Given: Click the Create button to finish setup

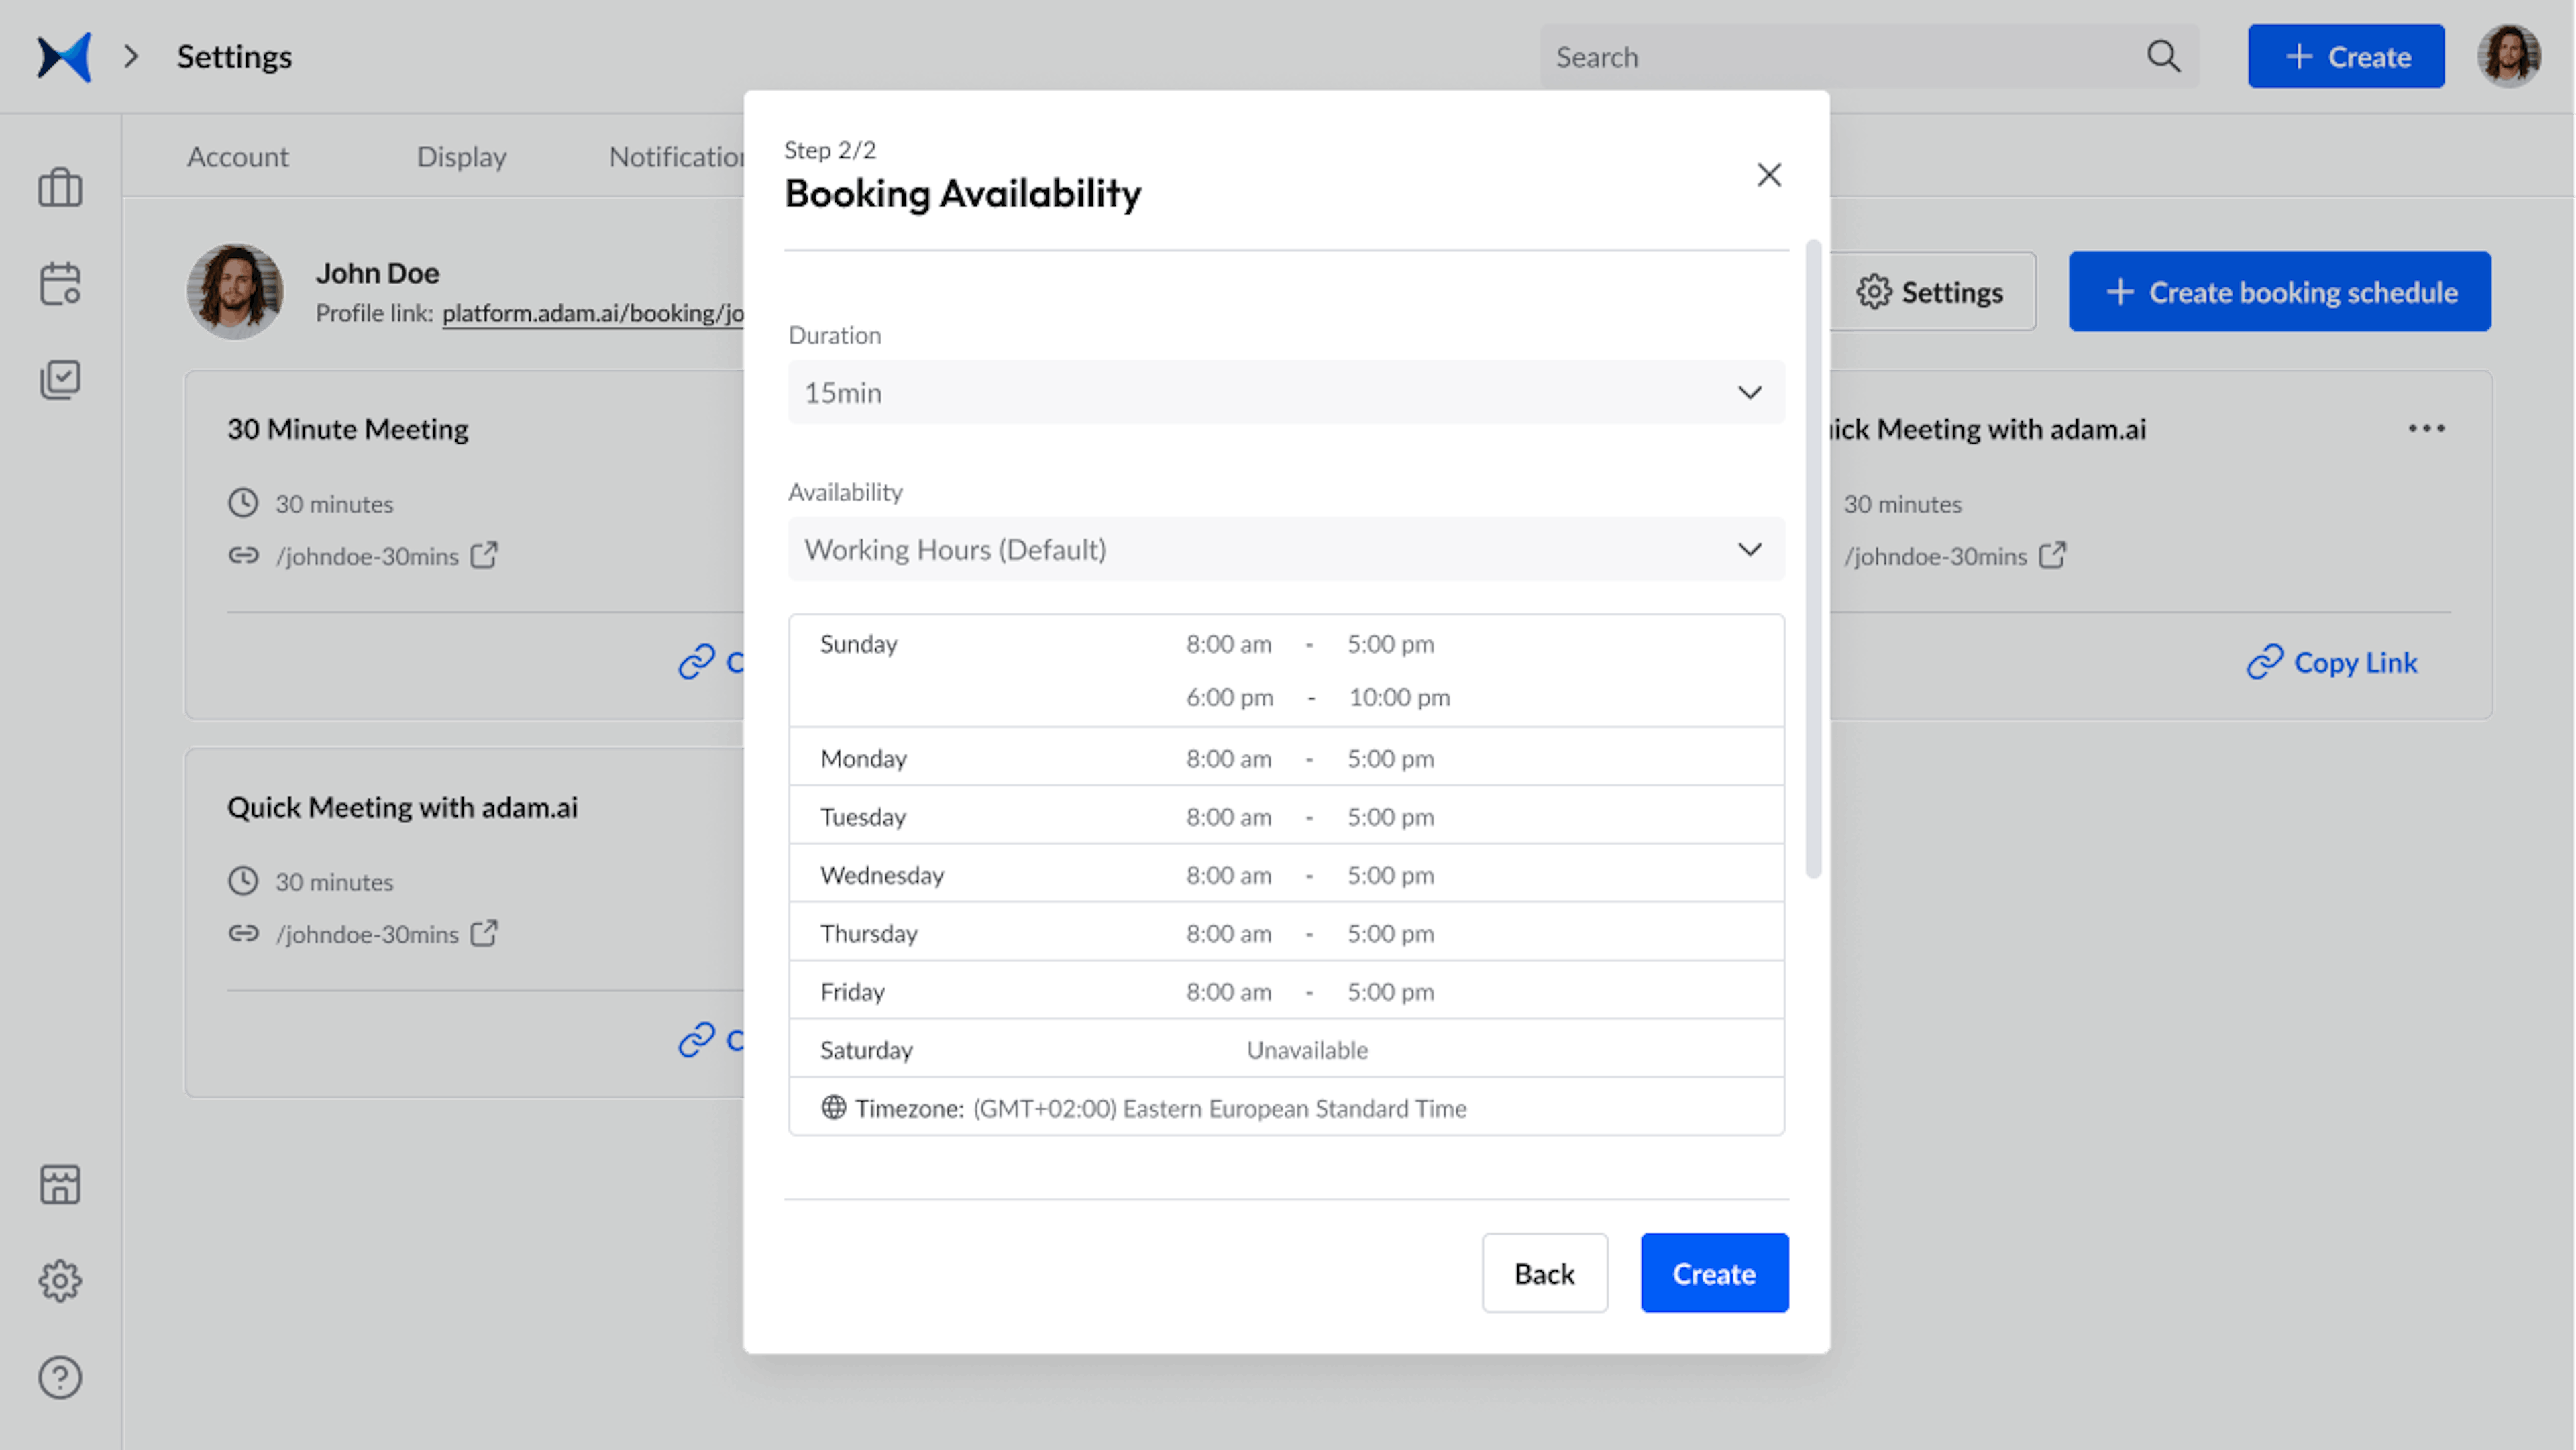Looking at the screenshot, I should coord(1713,1273).
